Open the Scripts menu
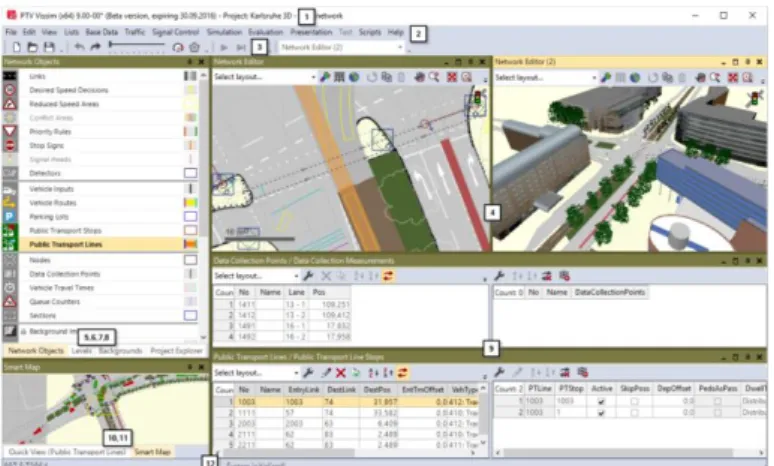Screen dimensions: 774x466 point(370,32)
